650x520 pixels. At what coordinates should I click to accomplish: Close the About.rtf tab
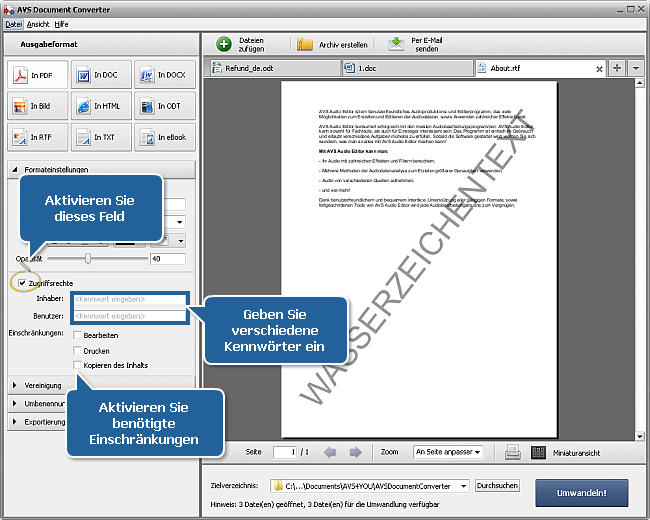(599, 69)
